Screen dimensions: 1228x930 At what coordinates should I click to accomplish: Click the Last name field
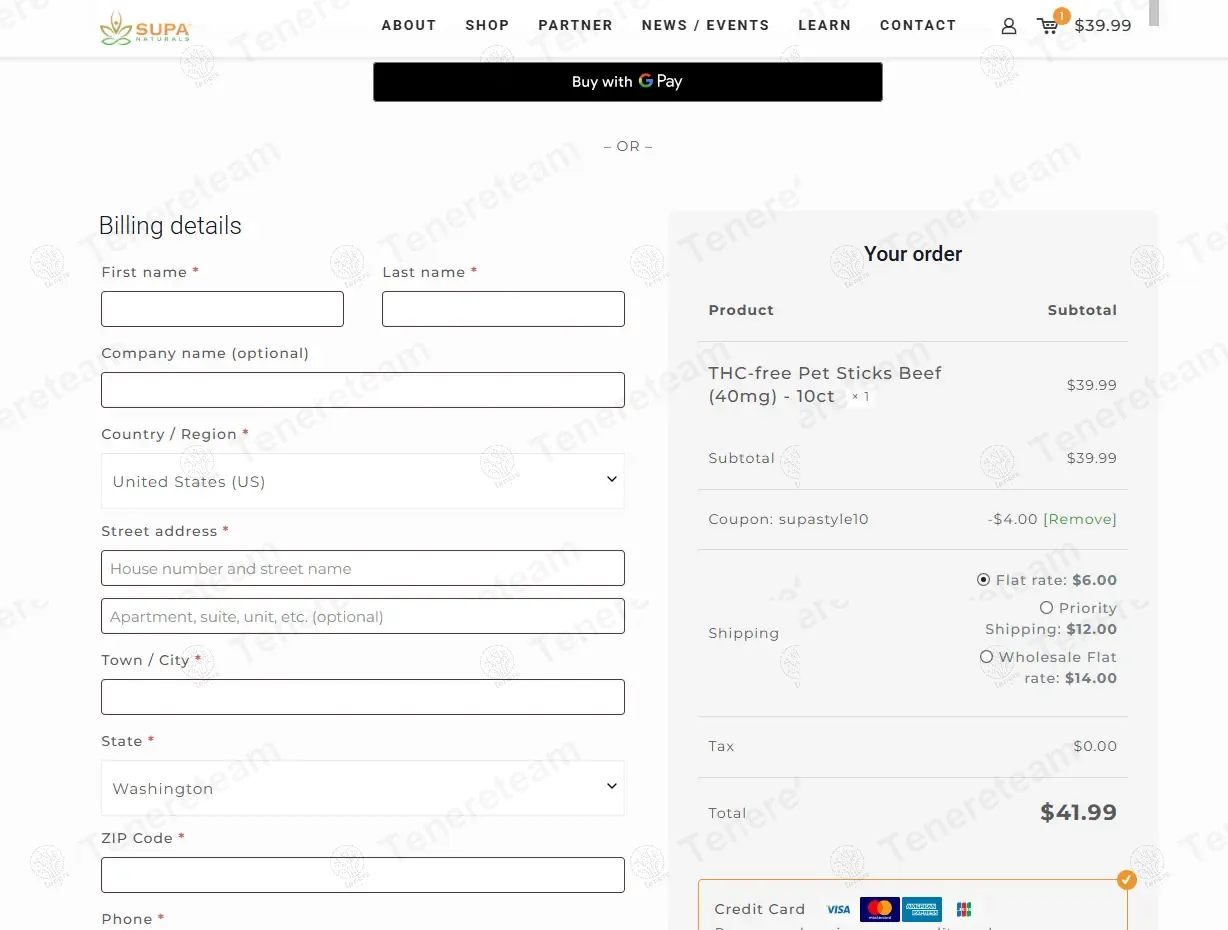503,309
